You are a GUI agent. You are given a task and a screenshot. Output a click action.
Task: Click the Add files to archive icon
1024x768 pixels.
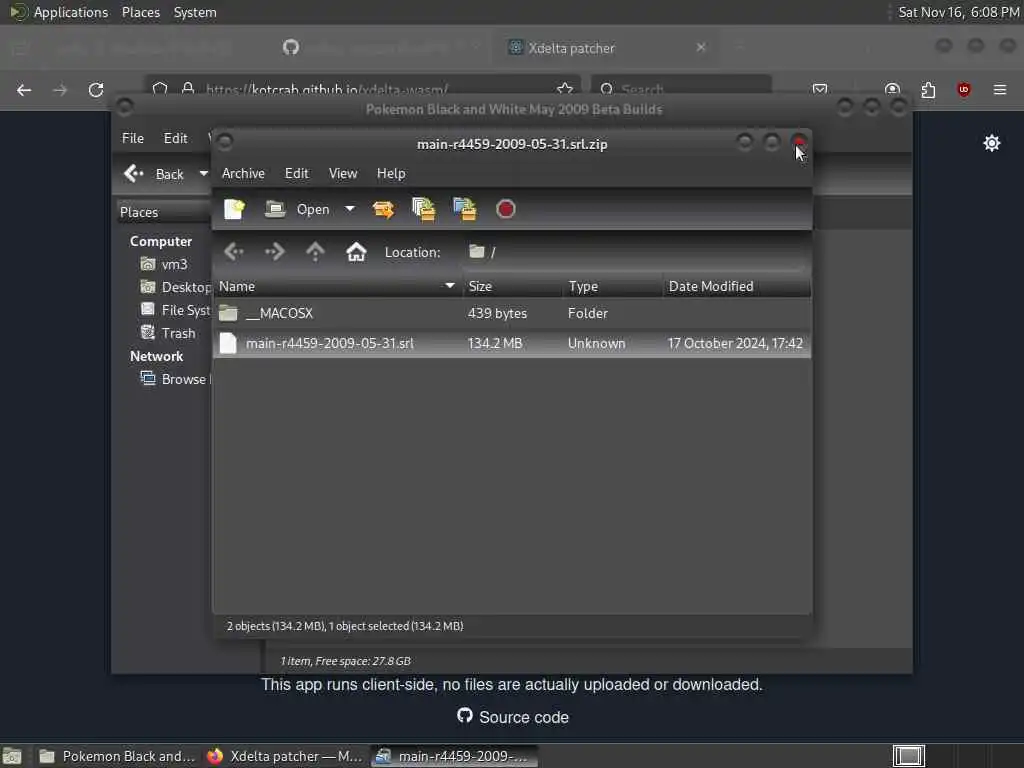click(424, 209)
